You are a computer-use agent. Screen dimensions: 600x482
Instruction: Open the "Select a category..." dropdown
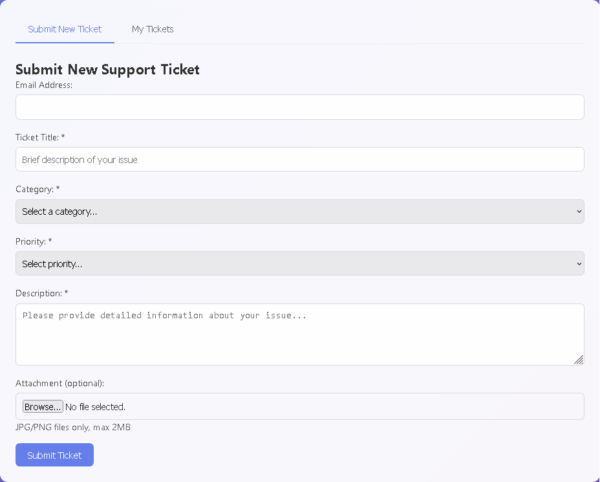click(300, 212)
